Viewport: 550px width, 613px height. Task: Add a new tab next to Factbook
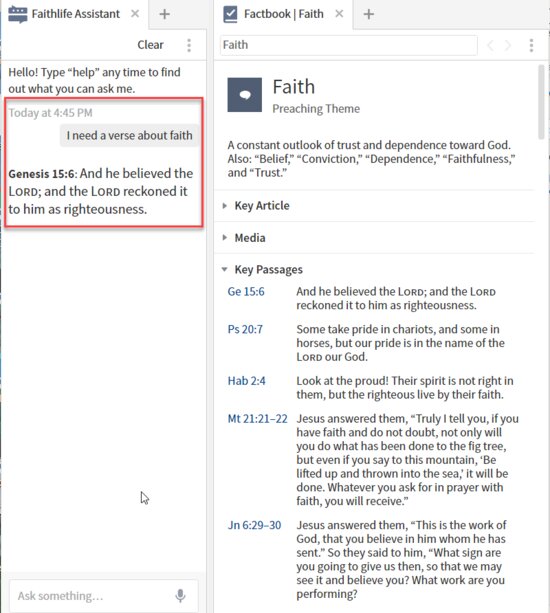coord(369,14)
